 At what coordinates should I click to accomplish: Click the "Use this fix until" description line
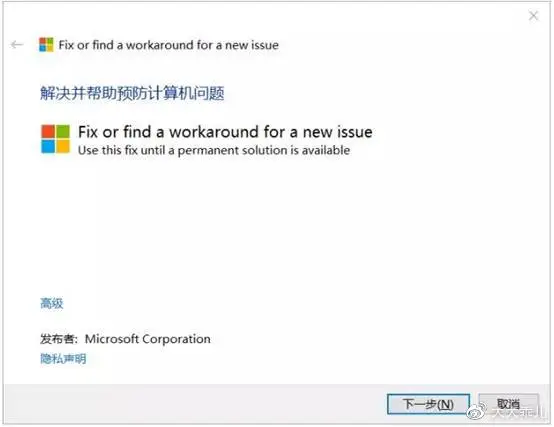click(214, 150)
